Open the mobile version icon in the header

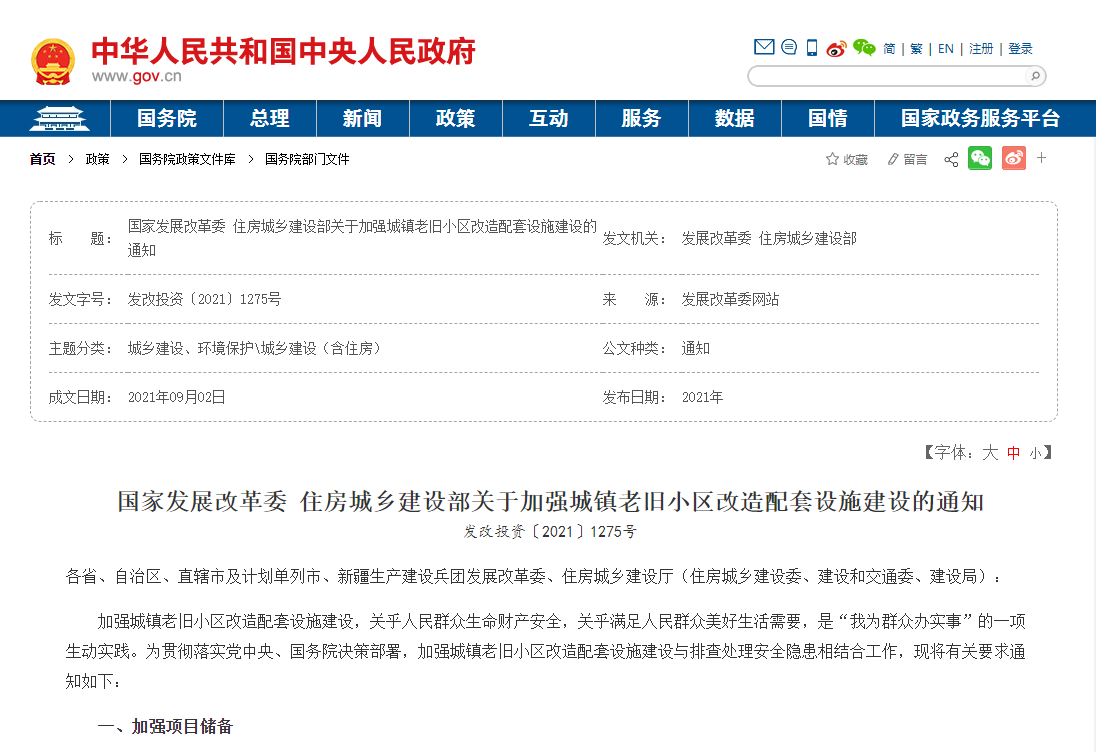811,47
